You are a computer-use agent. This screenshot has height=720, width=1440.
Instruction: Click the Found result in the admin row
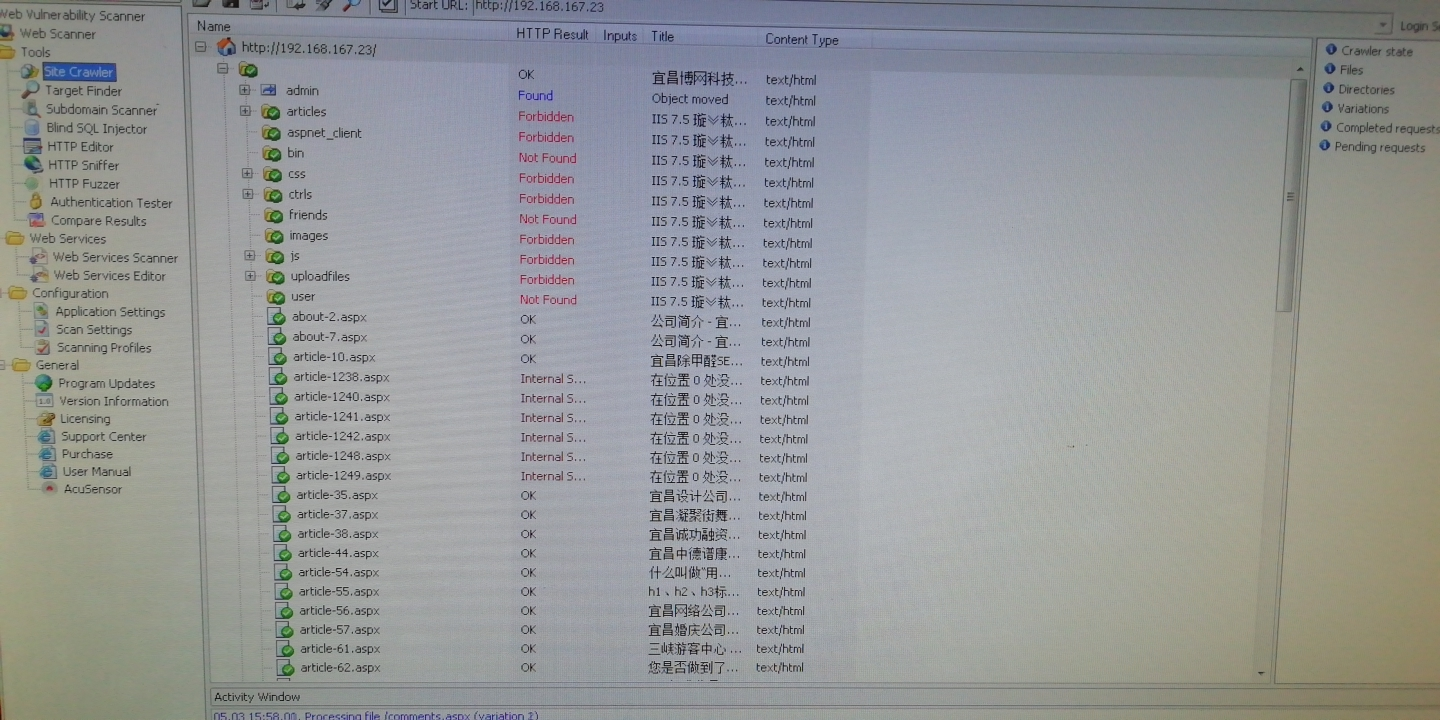535,95
